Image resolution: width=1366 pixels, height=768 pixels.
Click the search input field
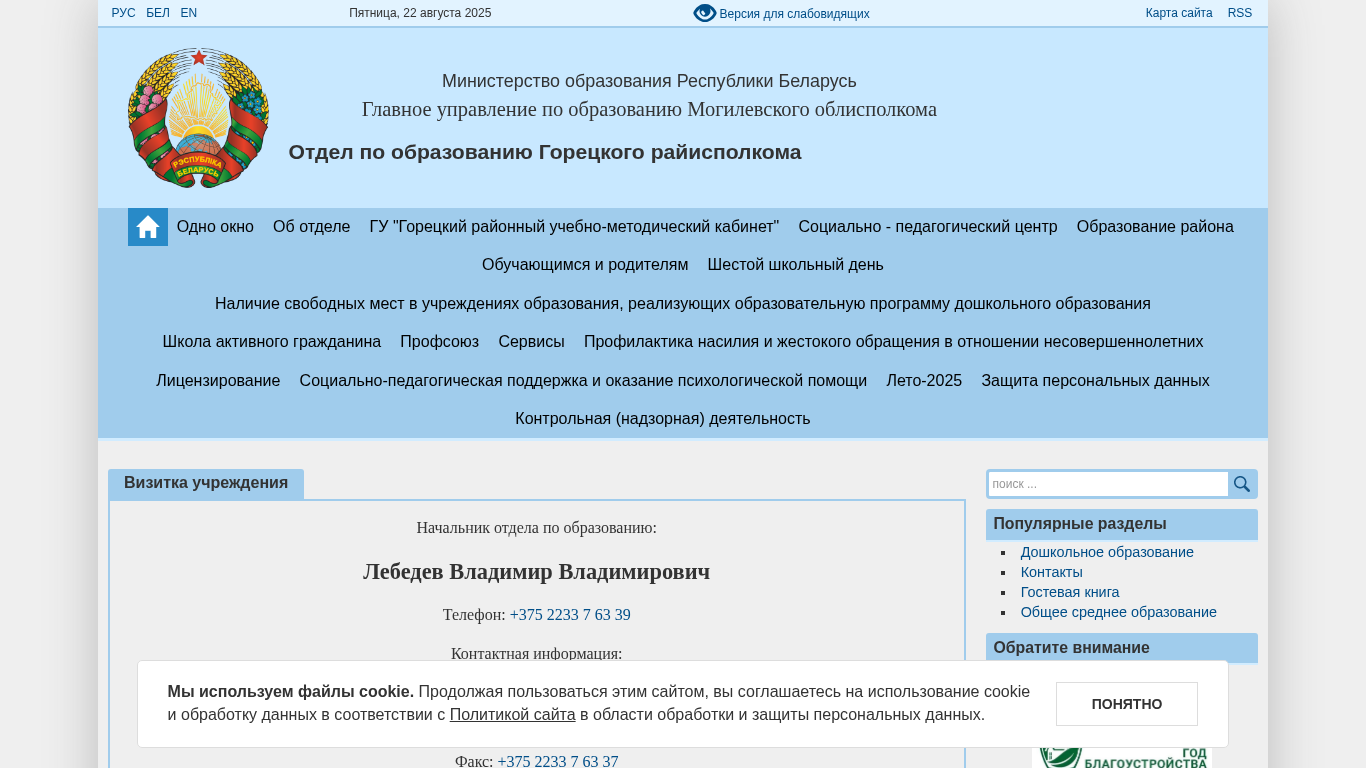tap(1108, 484)
